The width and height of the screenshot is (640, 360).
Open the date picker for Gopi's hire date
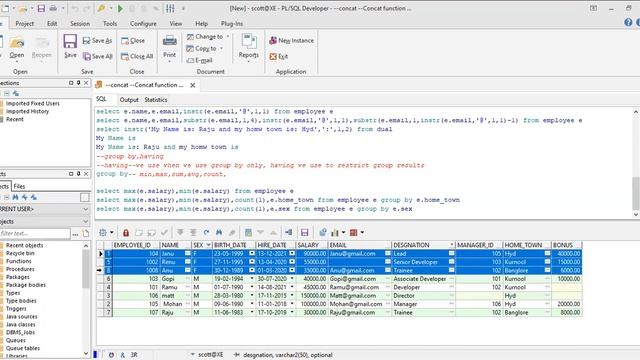[x=292, y=279]
